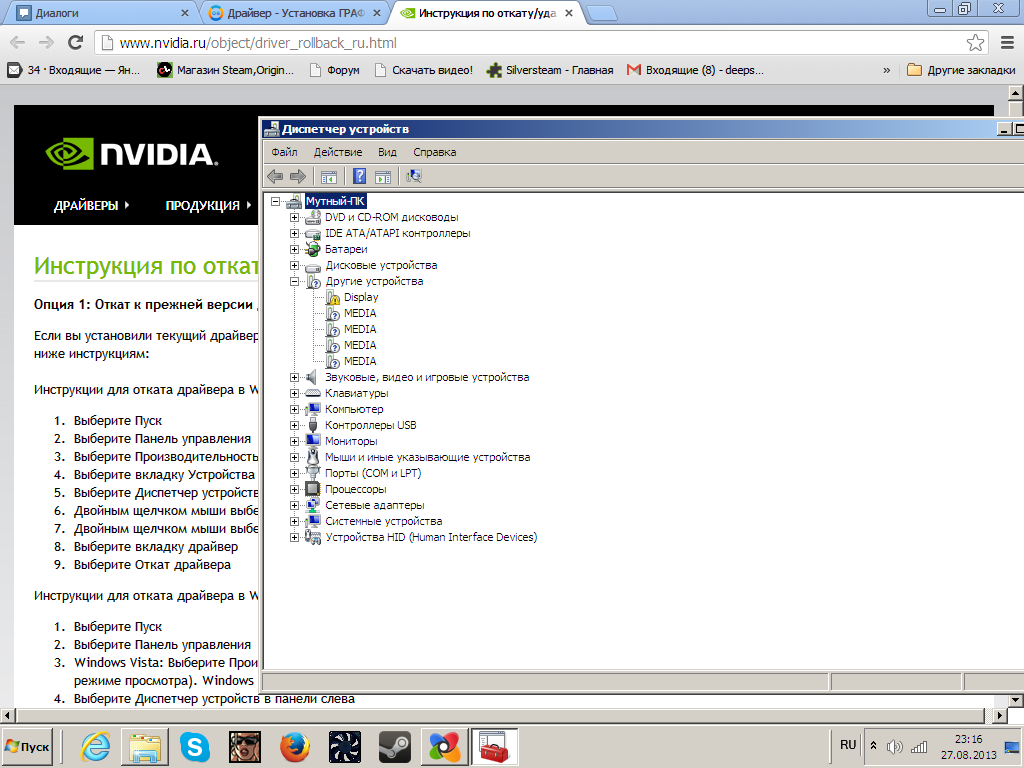Click the horizontal scrollbar right arrow
The width and height of the screenshot is (1024, 768).
pos(999,715)
